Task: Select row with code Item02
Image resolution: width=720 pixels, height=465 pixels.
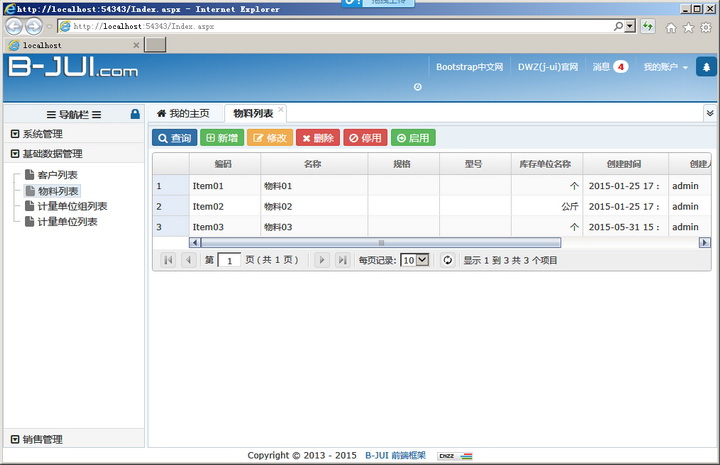Action: 432,207
